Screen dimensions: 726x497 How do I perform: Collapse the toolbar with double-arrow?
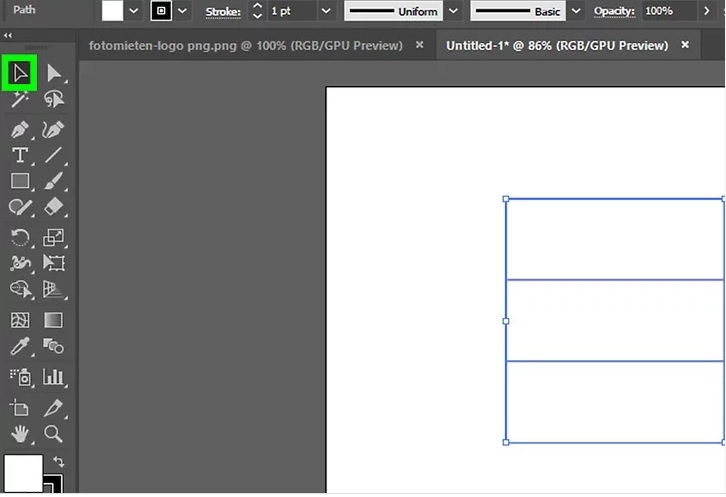9,35
